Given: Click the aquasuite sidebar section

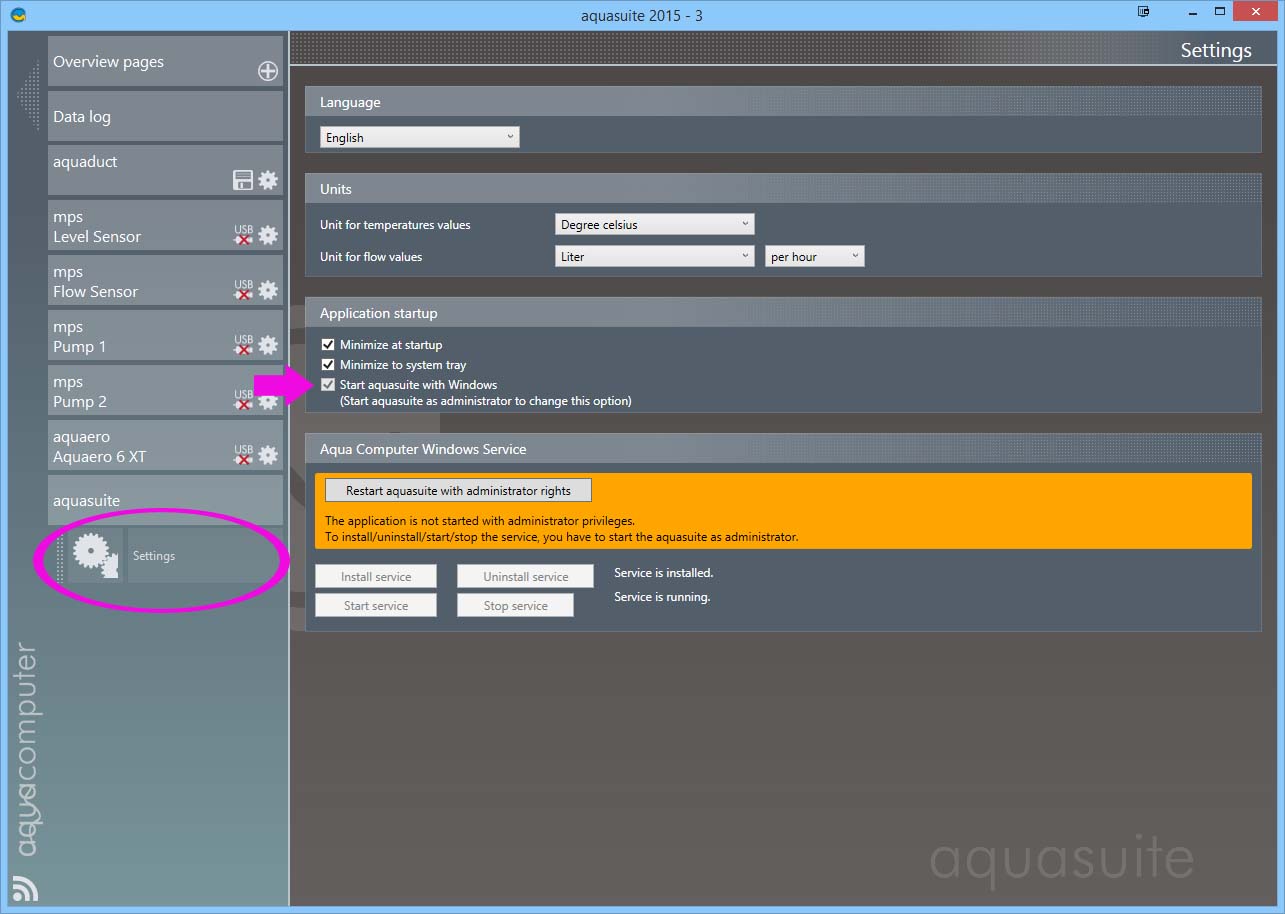Looking at the screenshot, I should 165,500.
